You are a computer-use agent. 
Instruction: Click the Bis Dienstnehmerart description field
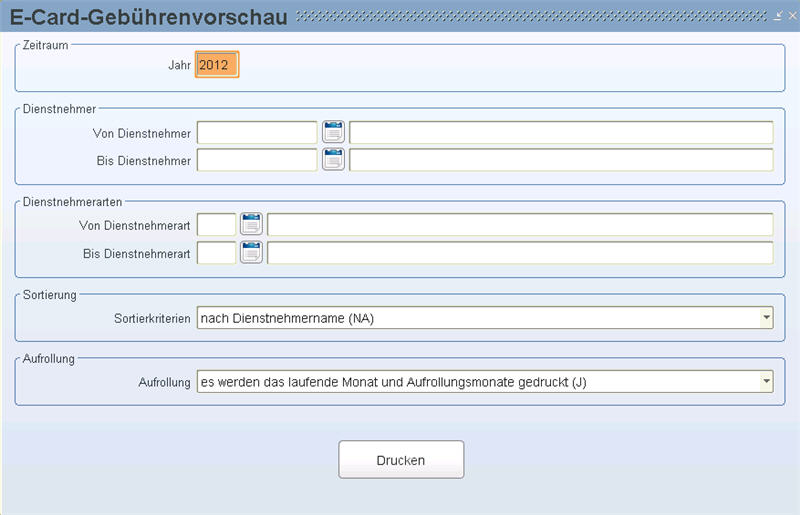coord(520,253)
